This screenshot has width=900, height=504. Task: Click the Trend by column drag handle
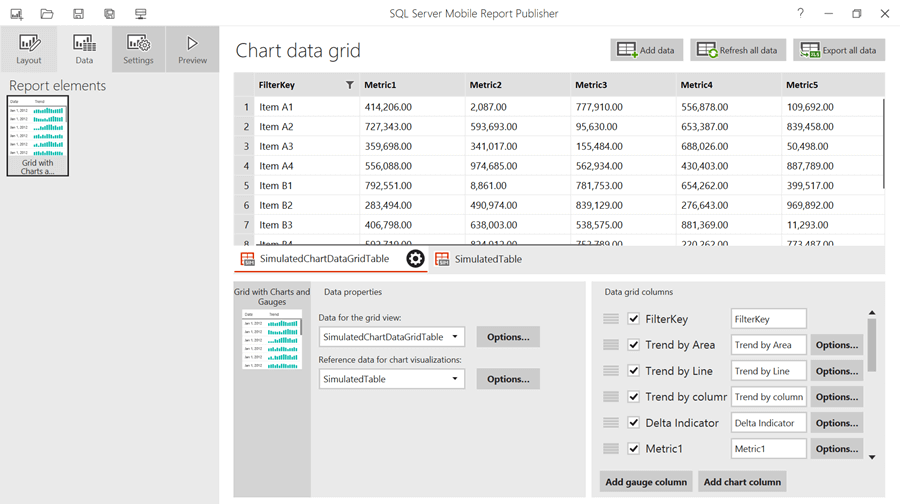tap(611, 397)
